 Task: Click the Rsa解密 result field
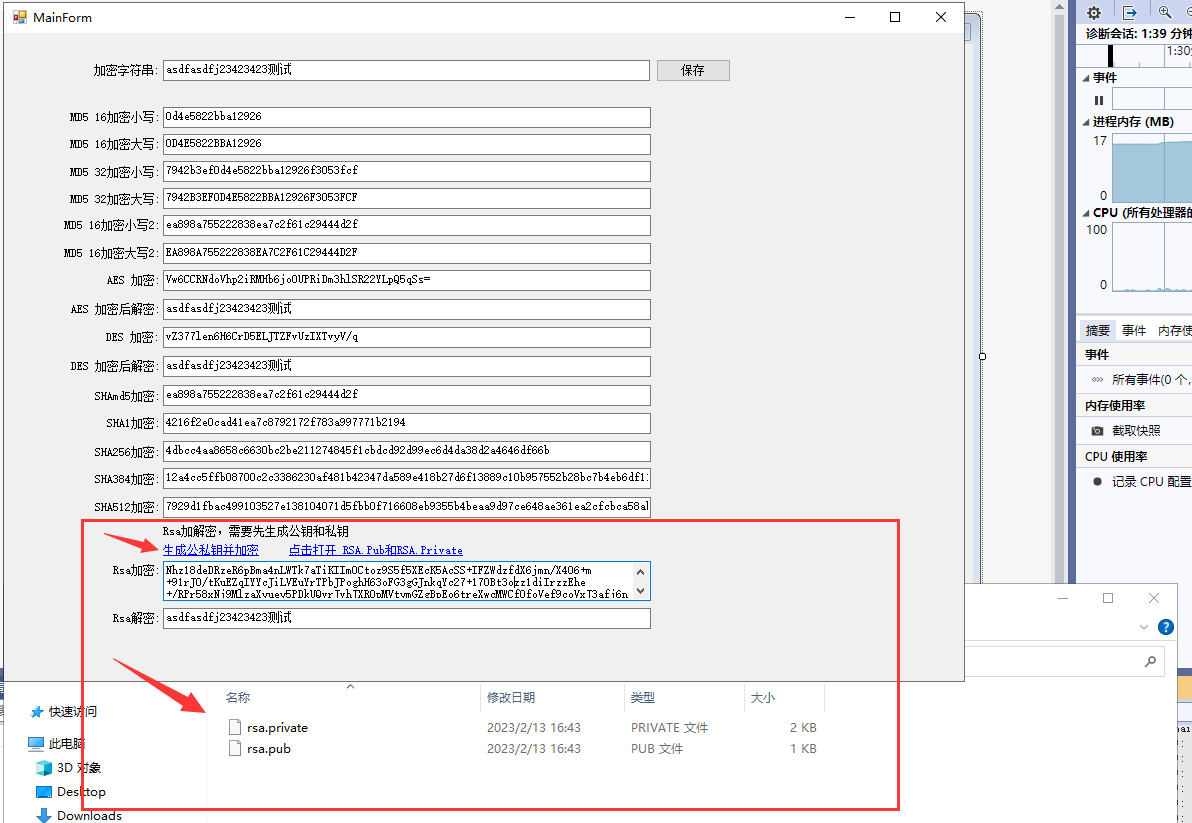tap(407, 619)
